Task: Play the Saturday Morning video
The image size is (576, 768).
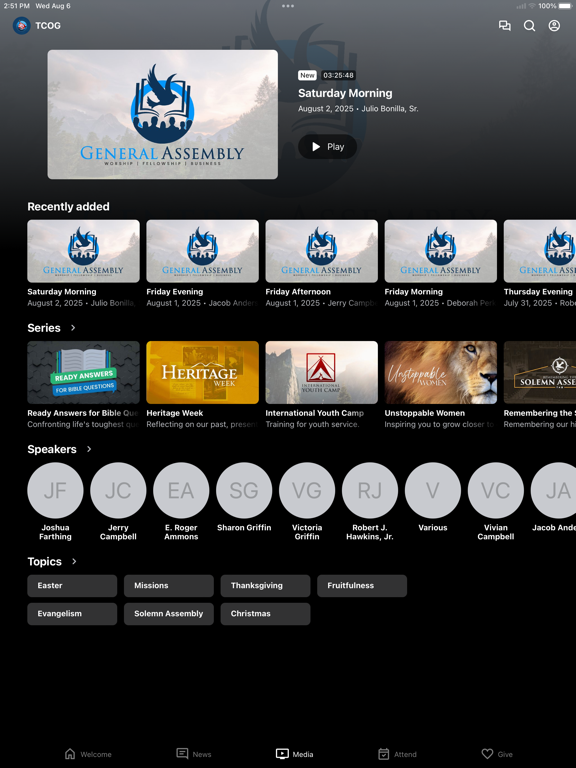Action: pyautogui.click(x=328, y=146)
